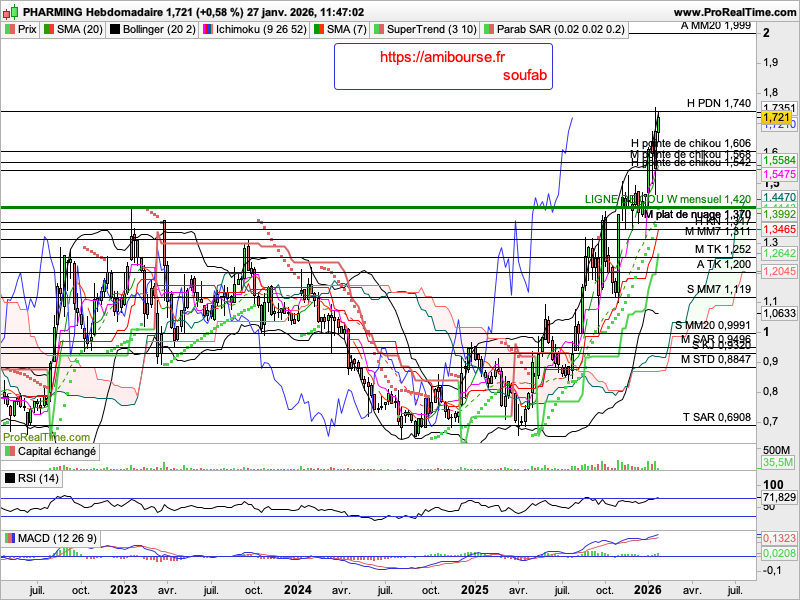This screenshot has height=600, width=800.
Task: Open the Ichimoku (9 26 52) label
Action: 261,30
